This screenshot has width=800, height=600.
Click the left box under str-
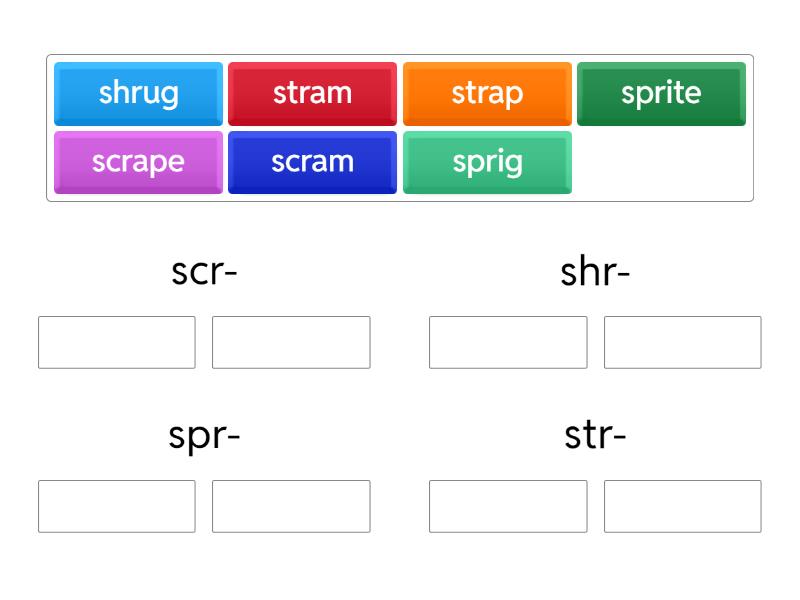point(508,506)
